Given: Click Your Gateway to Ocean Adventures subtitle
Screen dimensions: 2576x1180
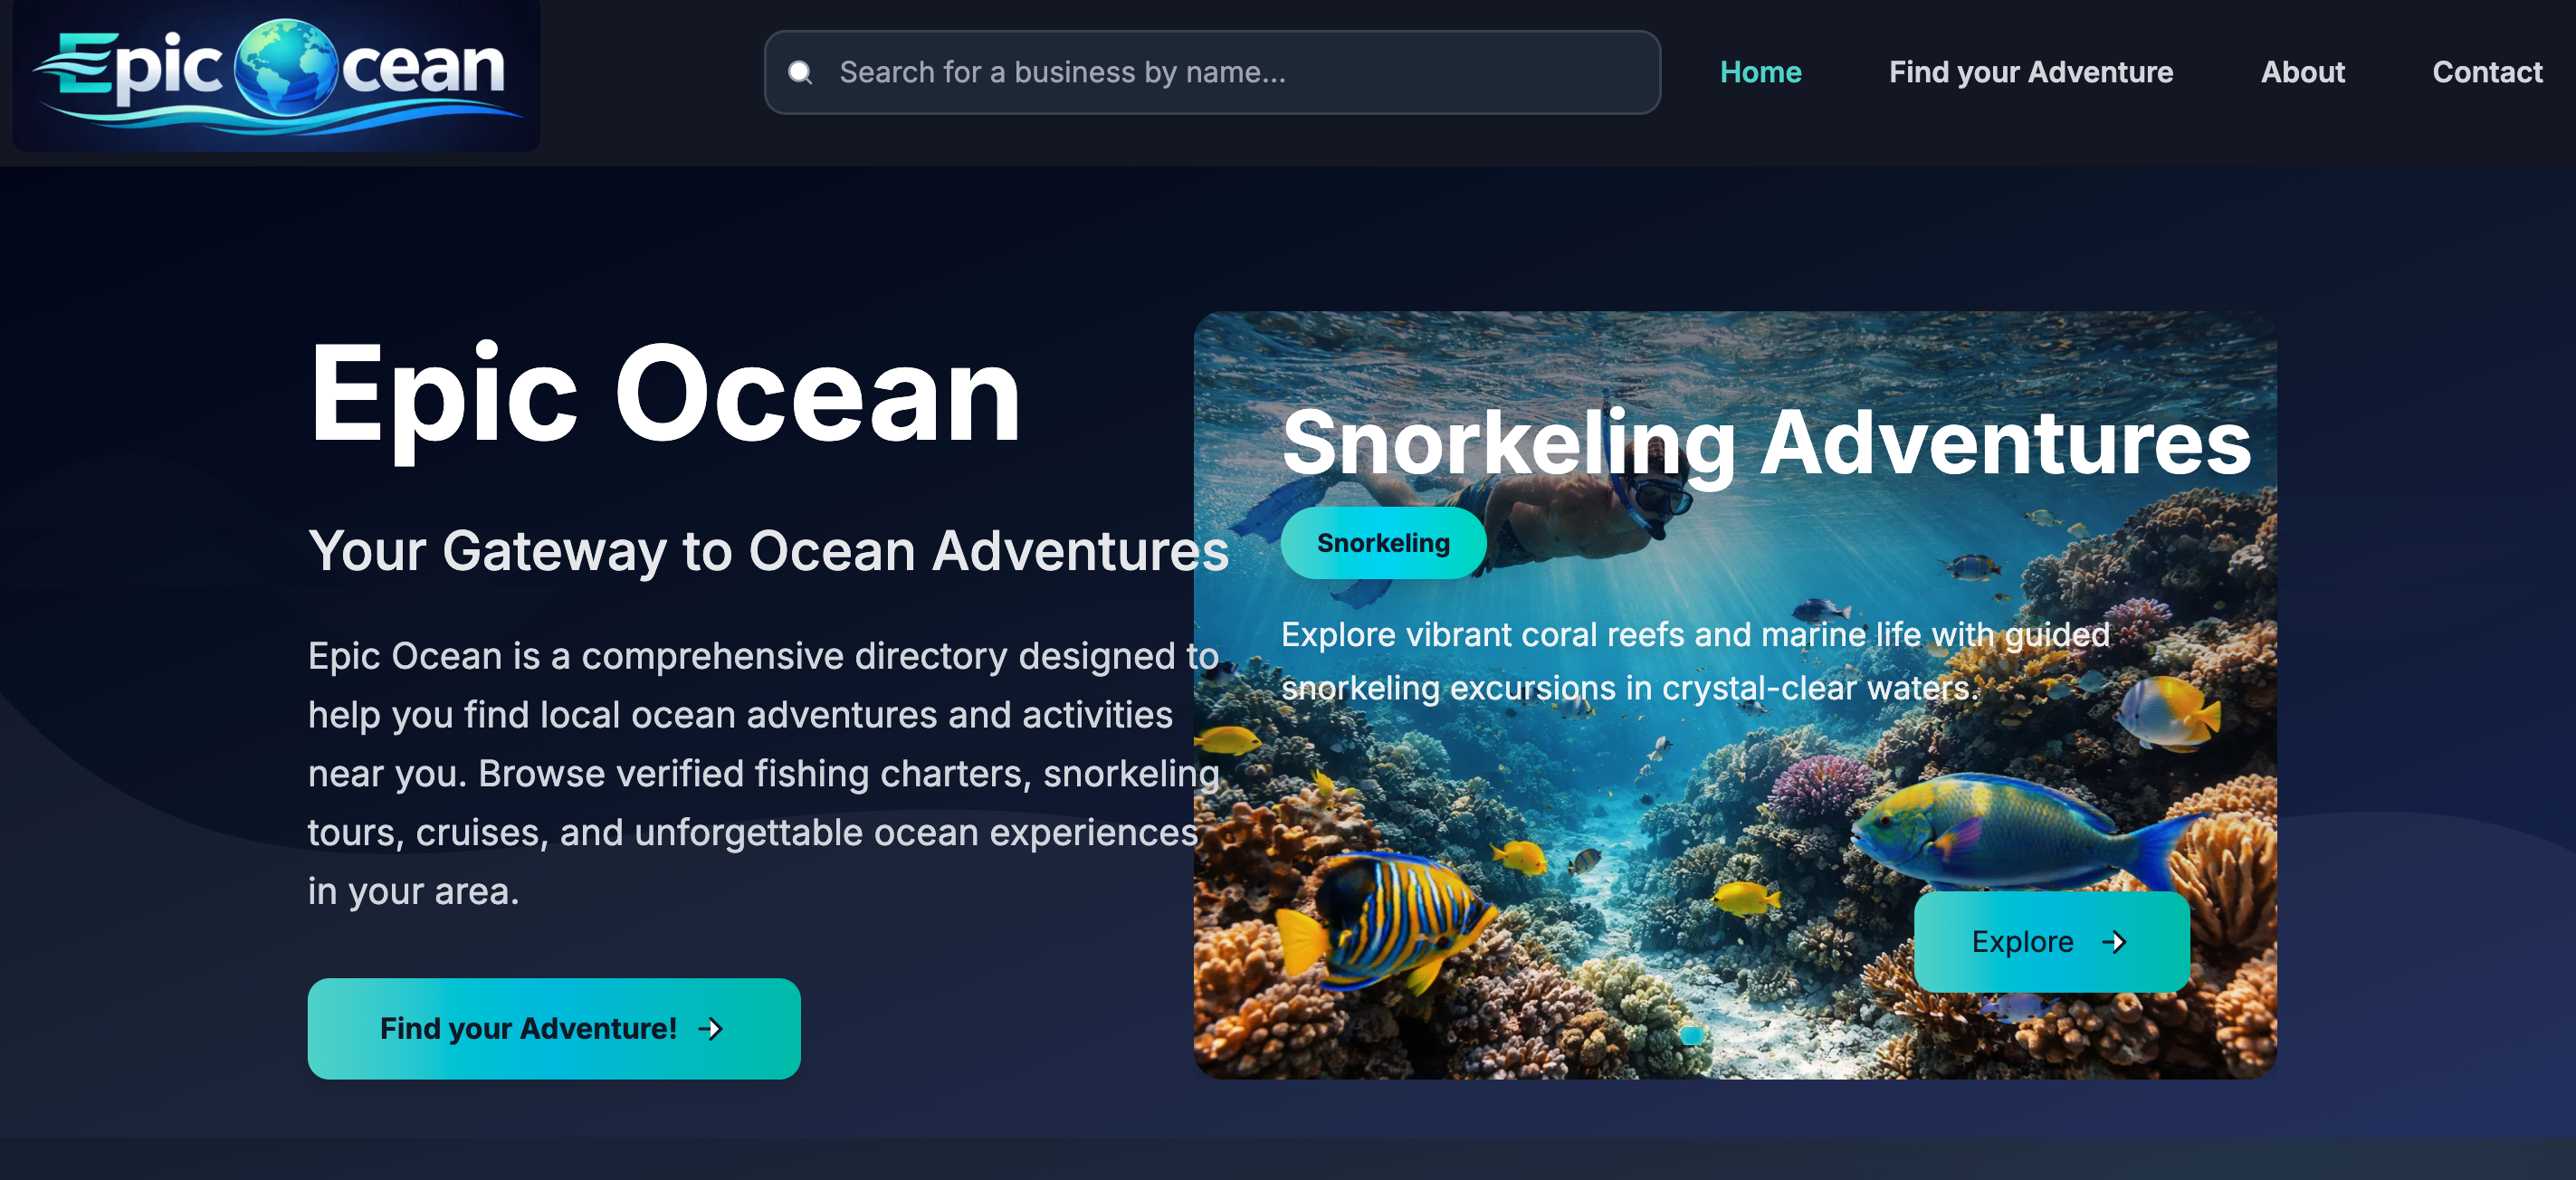Looking at the screenshot, I should click(768, 551).
